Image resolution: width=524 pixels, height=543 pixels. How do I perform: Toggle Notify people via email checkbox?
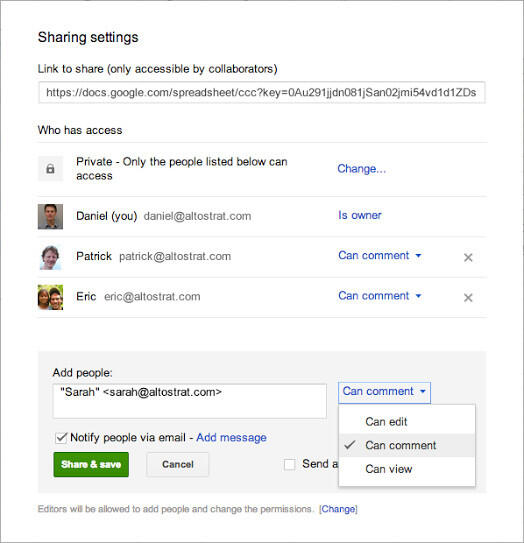click(61, 438)
